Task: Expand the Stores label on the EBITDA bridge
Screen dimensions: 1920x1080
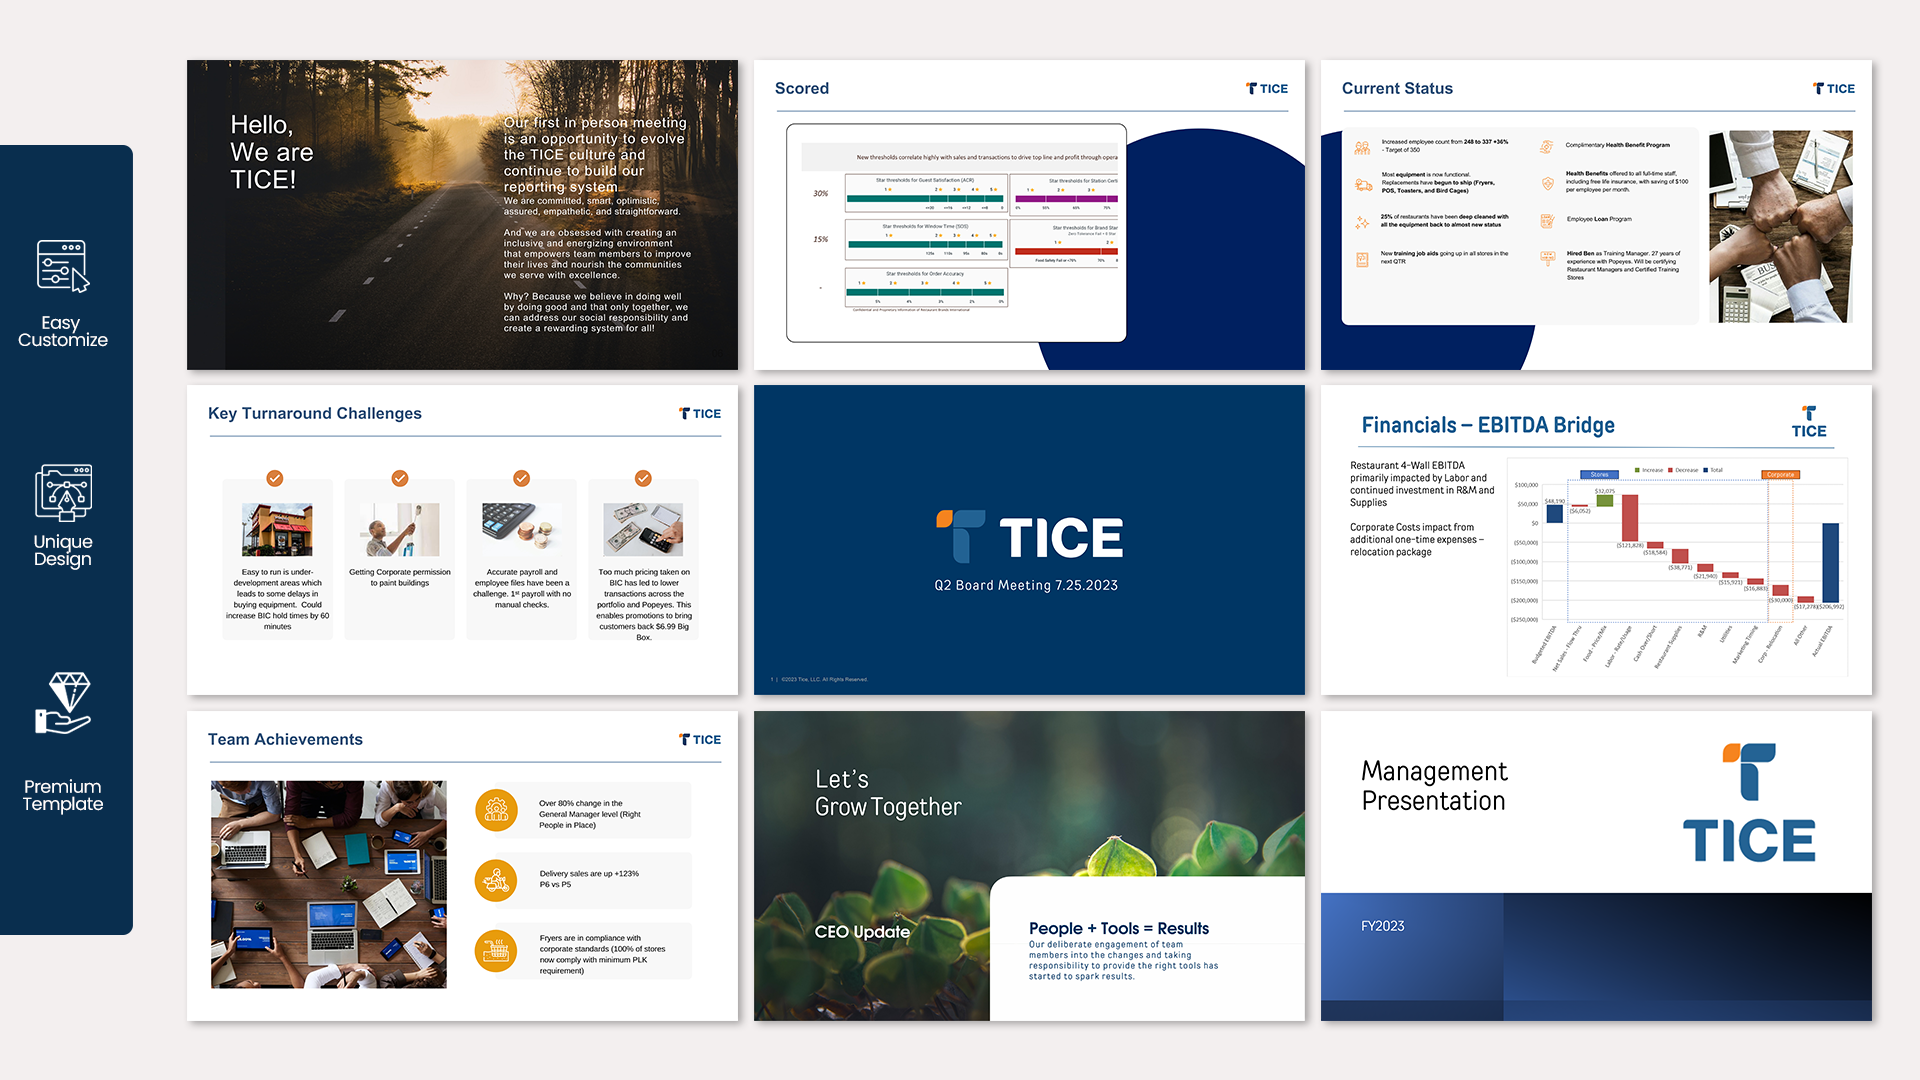Action: click(1598, 474)
